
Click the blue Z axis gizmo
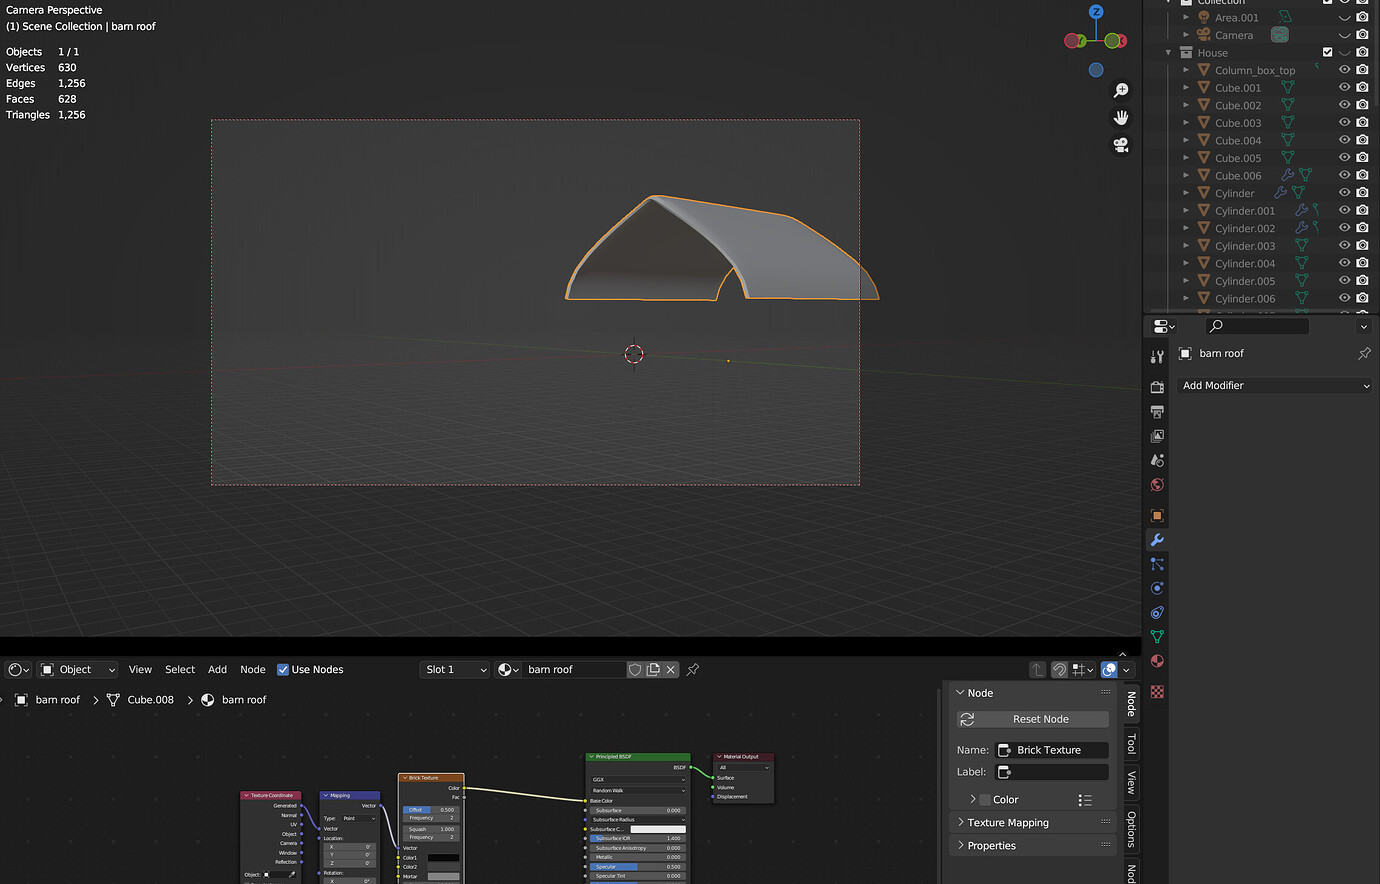point(1096,12)
